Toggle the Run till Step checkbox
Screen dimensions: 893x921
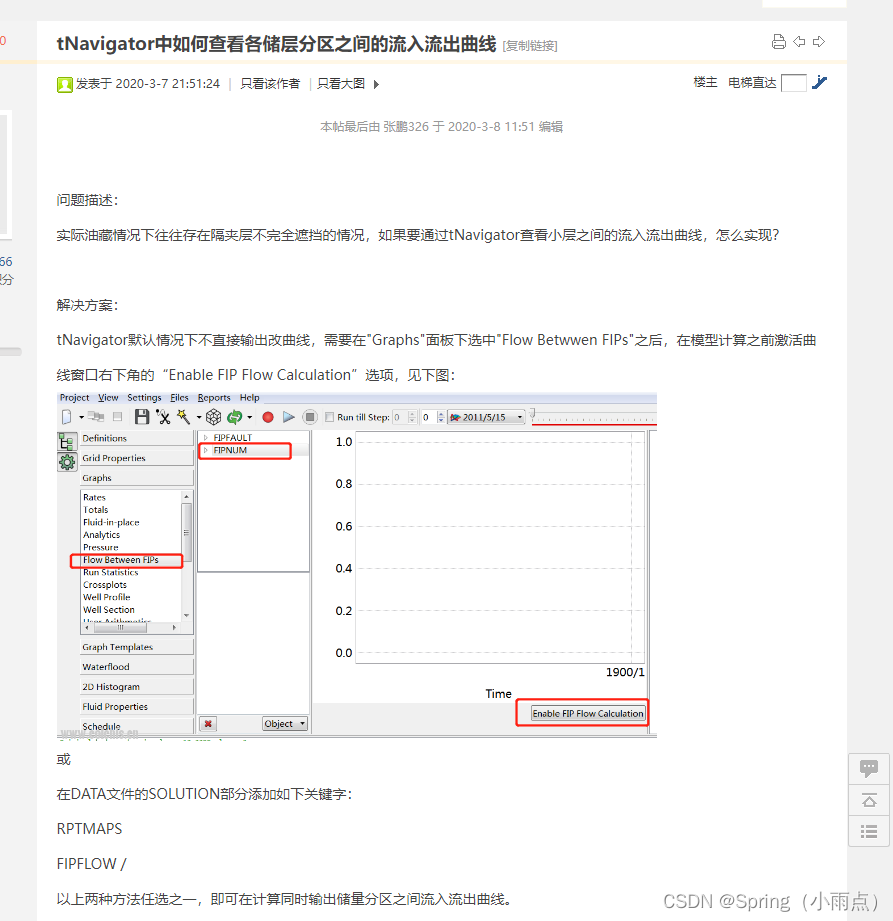330,417
